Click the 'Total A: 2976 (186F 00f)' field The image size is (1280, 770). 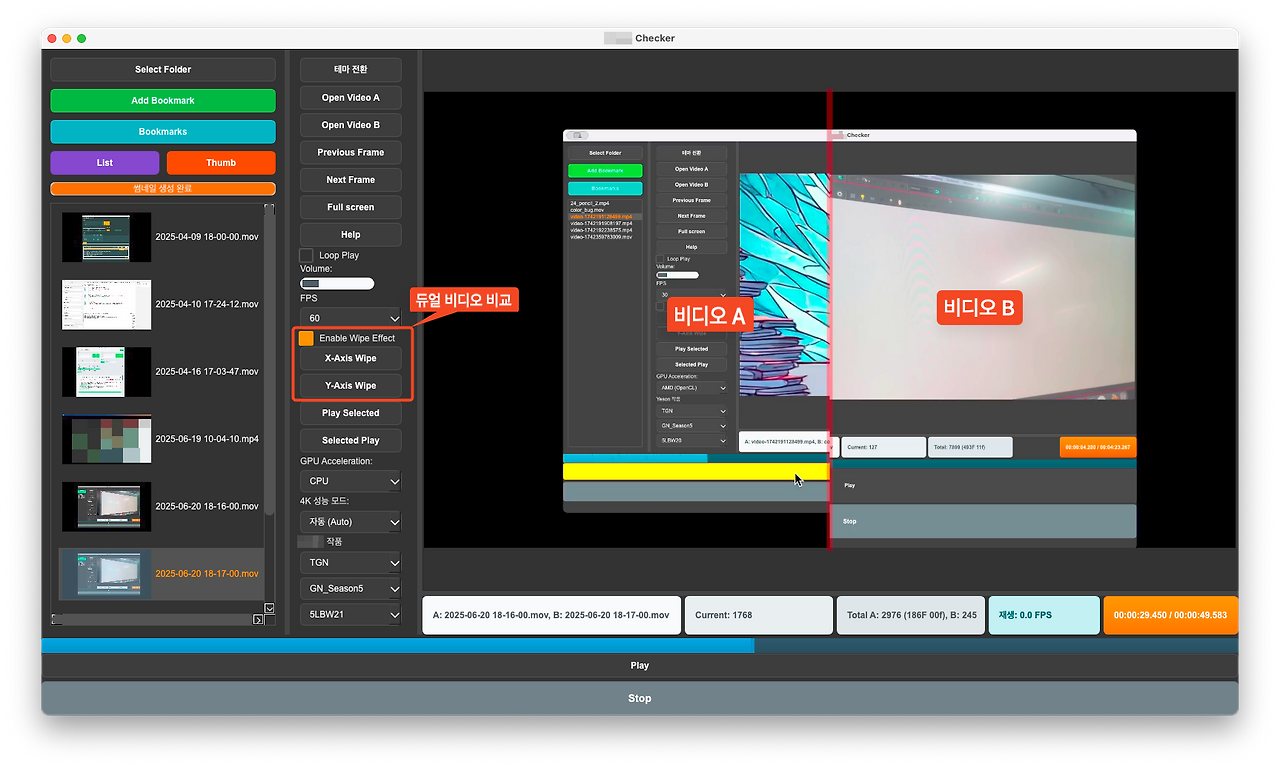point(911,615)
